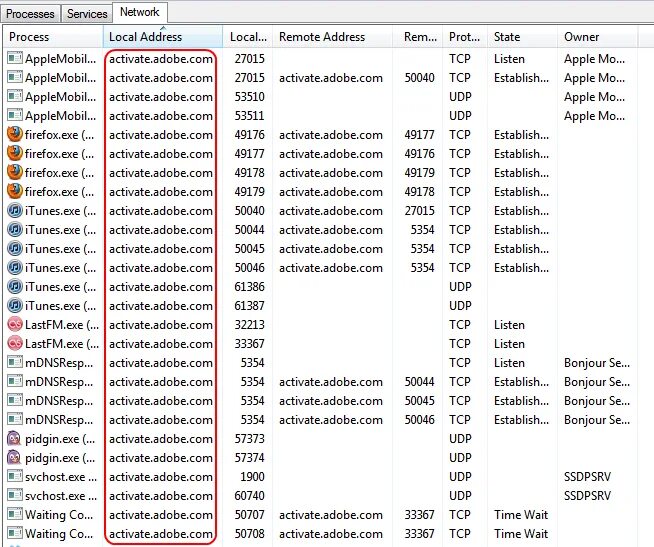Click Firefox icon on port 49178 row

[15, 172]
